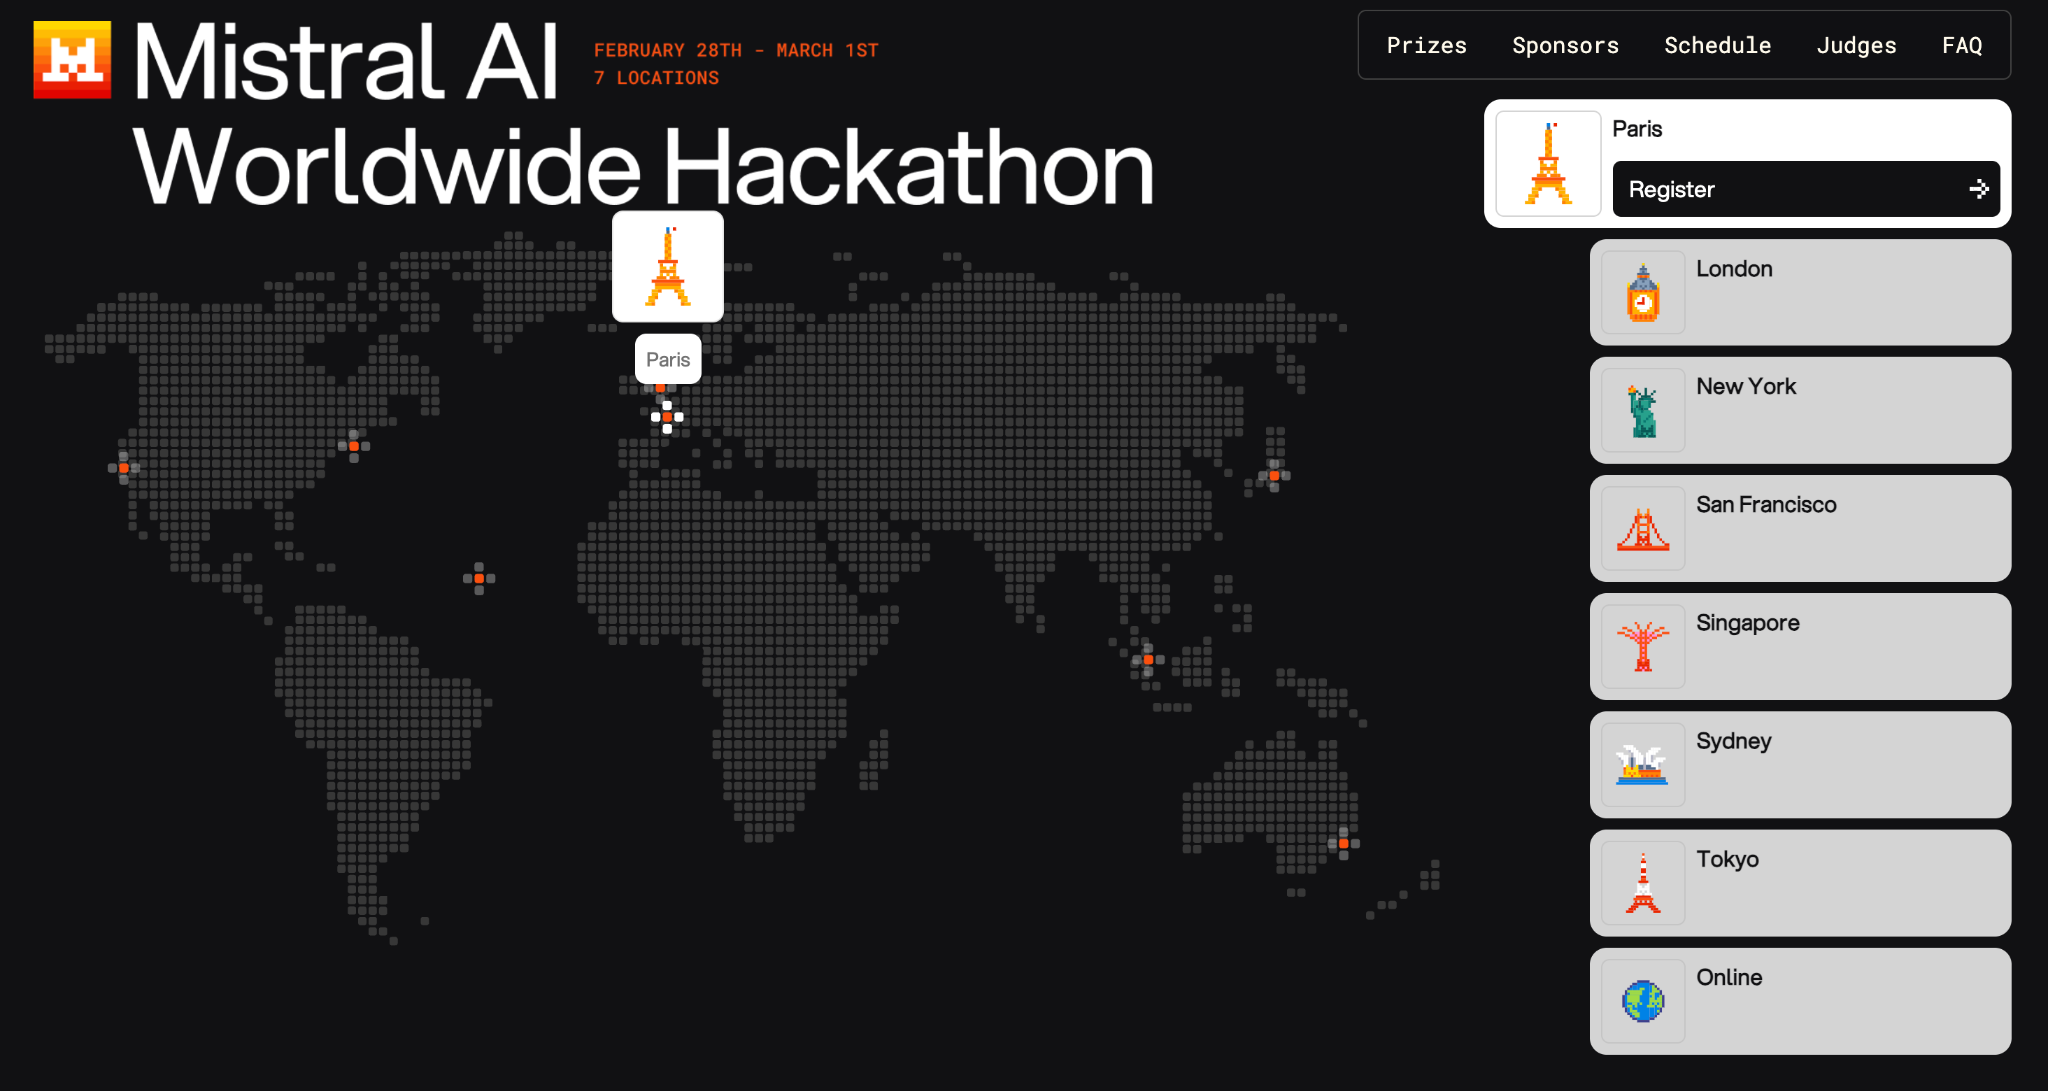This screenshot has width=2048, height=1091.
Task: Open the Prizes section
Action: (1426, 45)
